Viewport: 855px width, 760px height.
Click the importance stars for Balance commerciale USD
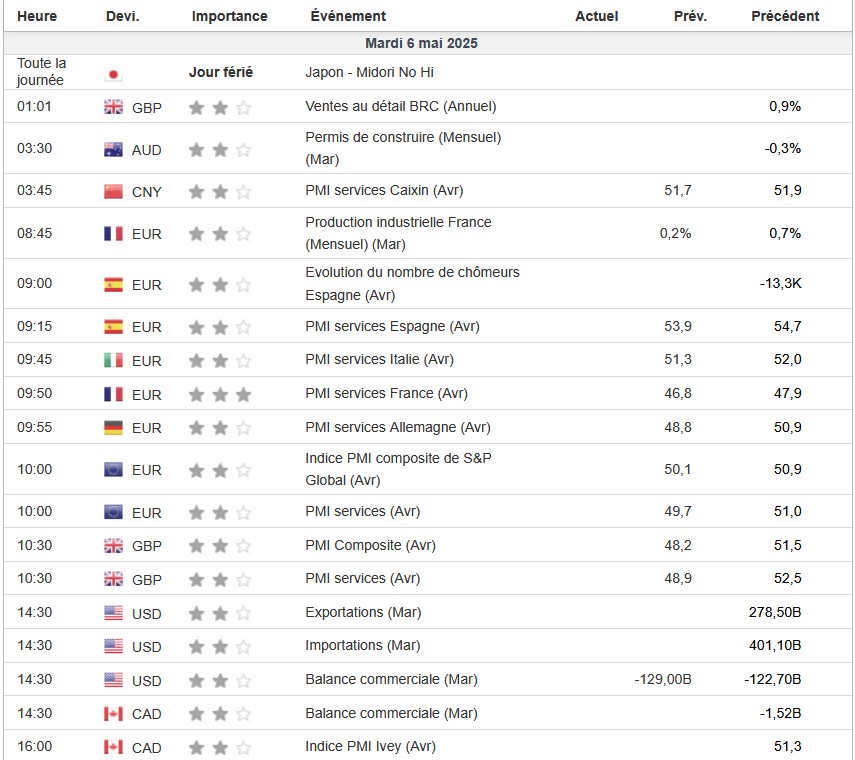pos(220,680)
